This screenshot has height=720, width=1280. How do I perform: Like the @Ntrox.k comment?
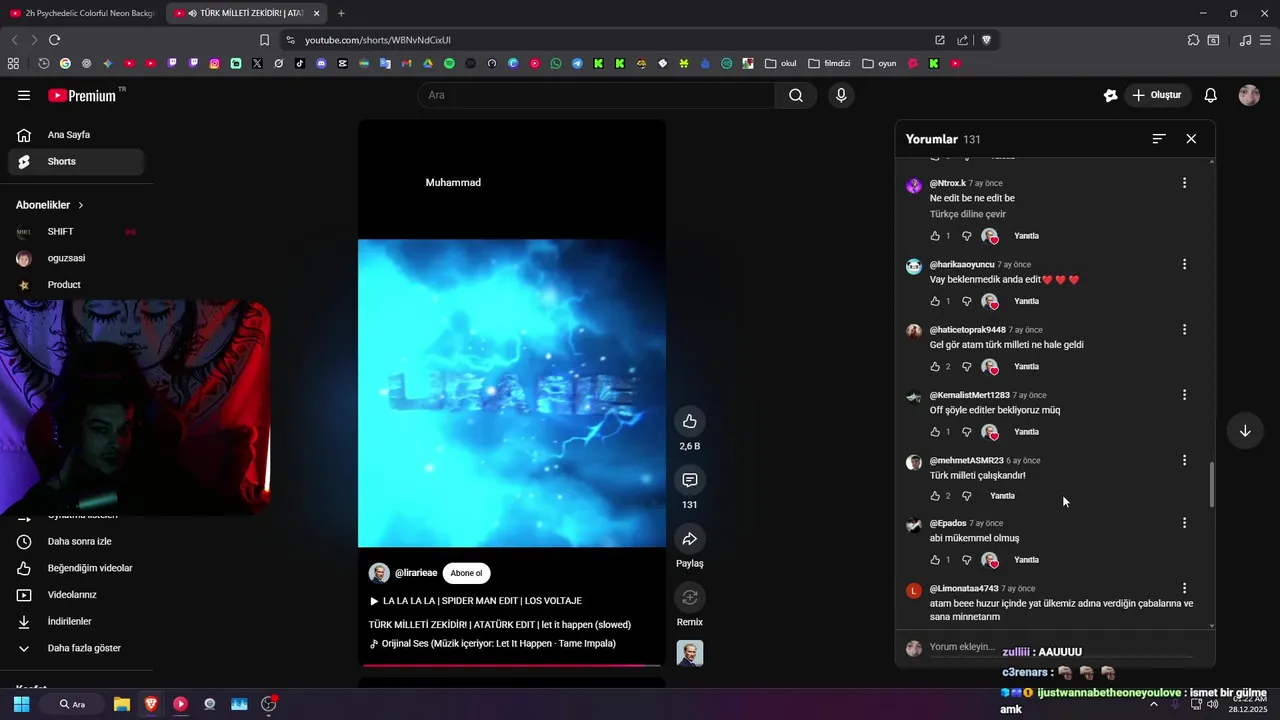pyautogui.click(x=935, y=236)
